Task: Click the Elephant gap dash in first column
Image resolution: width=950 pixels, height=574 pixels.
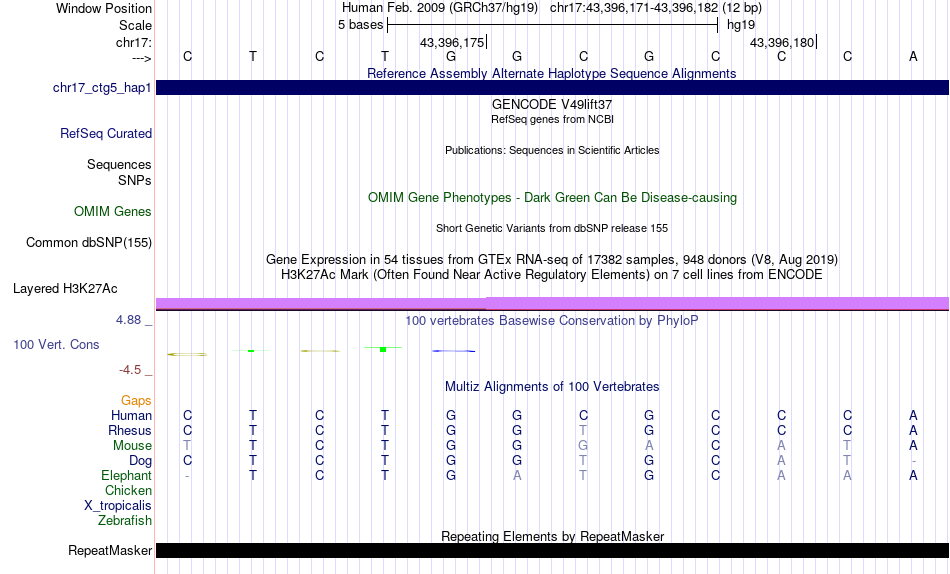Action: [187, 476]
